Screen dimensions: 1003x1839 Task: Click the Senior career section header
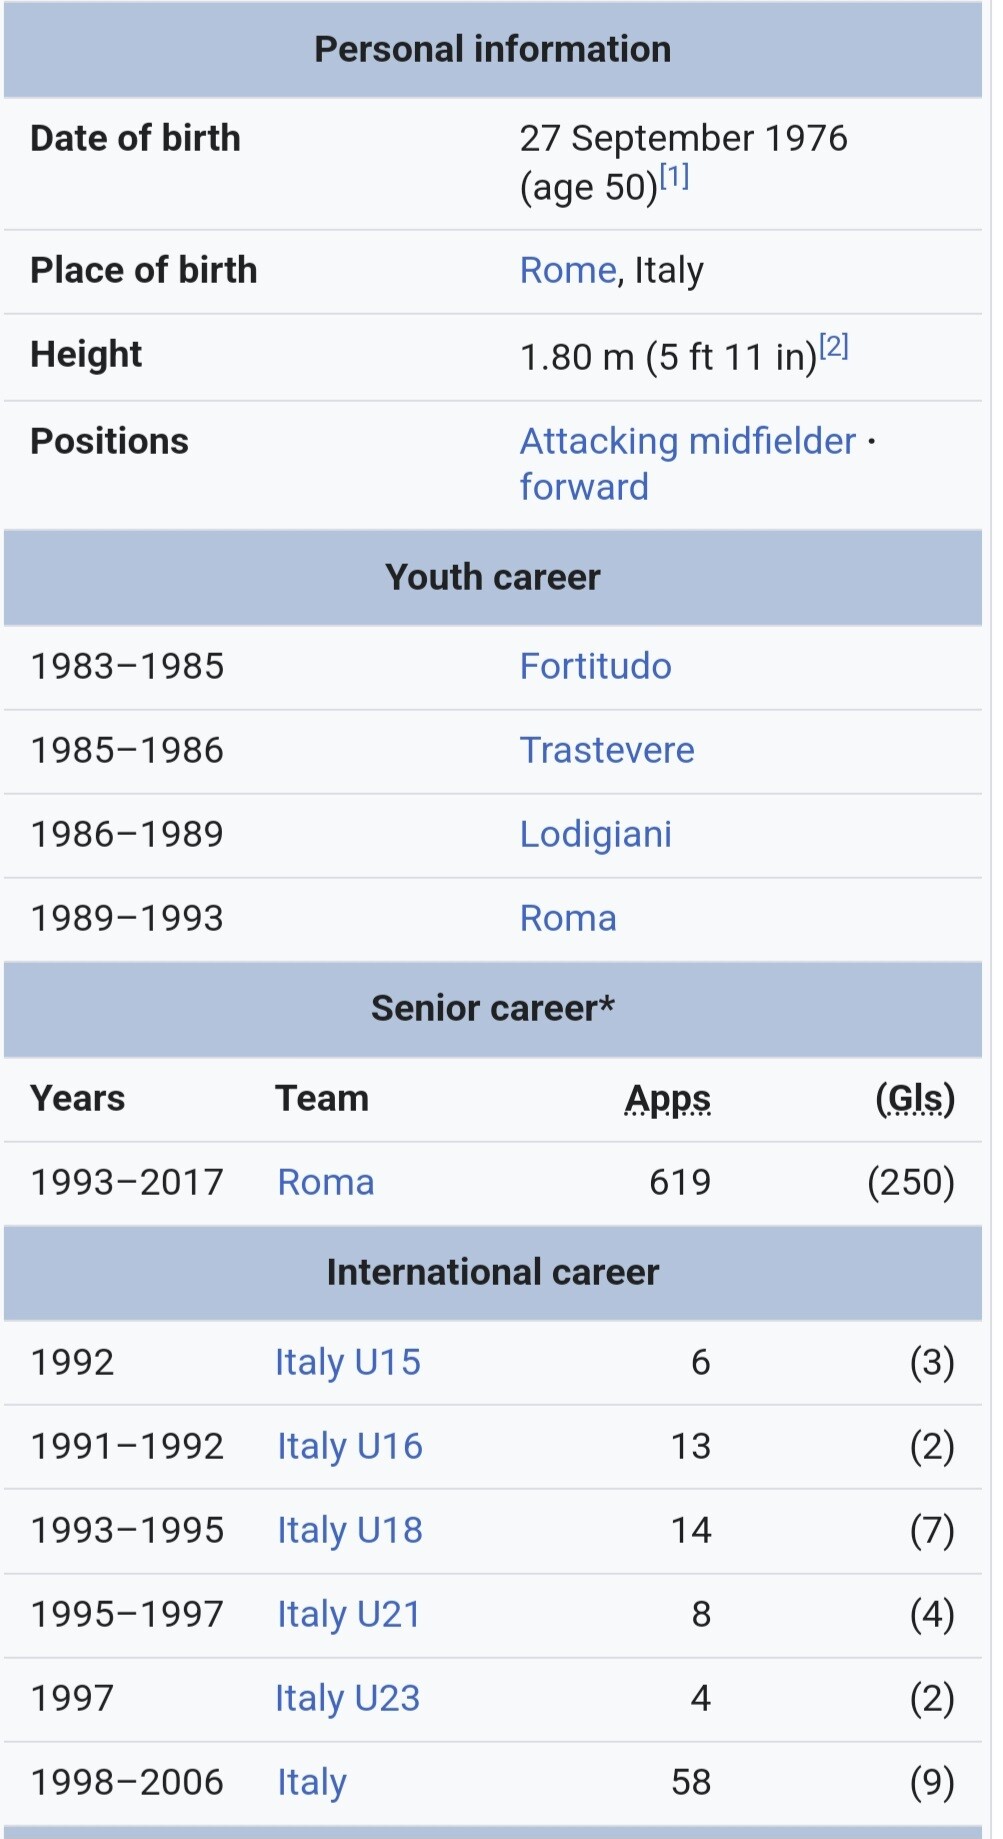(x=493, y=1008)
